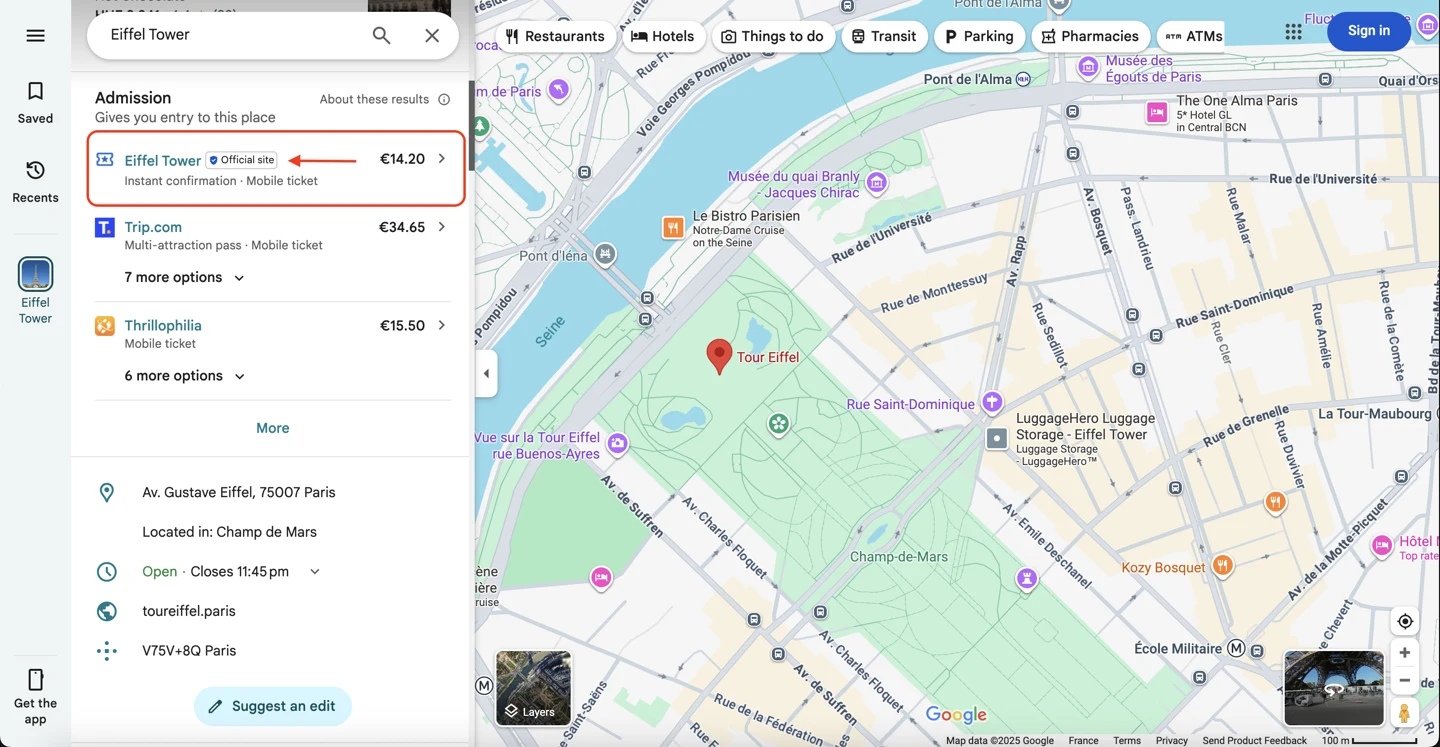The width and height of the screenshot is (1440, 747).
Task: Expand Trip.com 7 more options
Action: pos(185,277)
